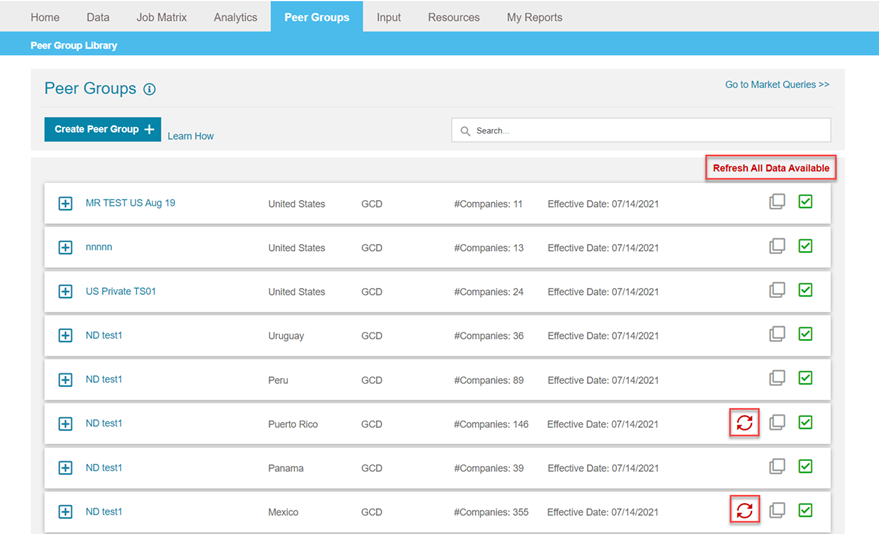Open the Analytics tab
Viewport: 879px width, 534px height.
point(235,17)
